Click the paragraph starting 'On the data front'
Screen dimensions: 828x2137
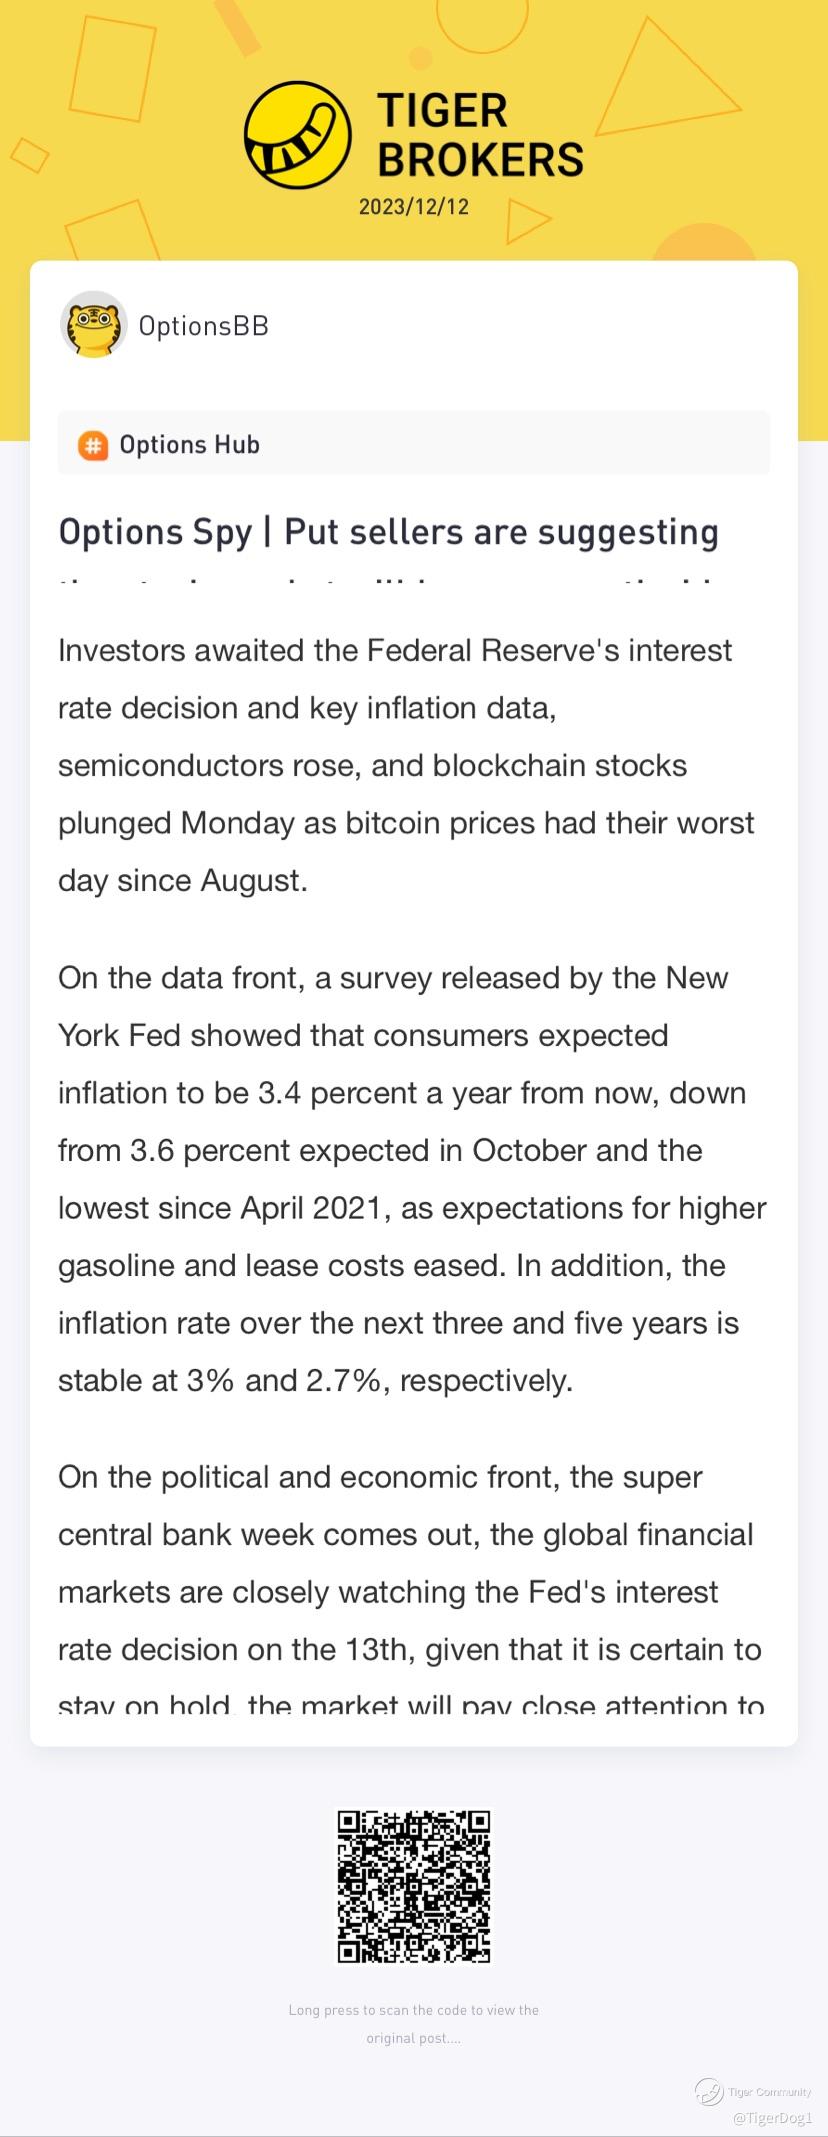point(412,1179)
